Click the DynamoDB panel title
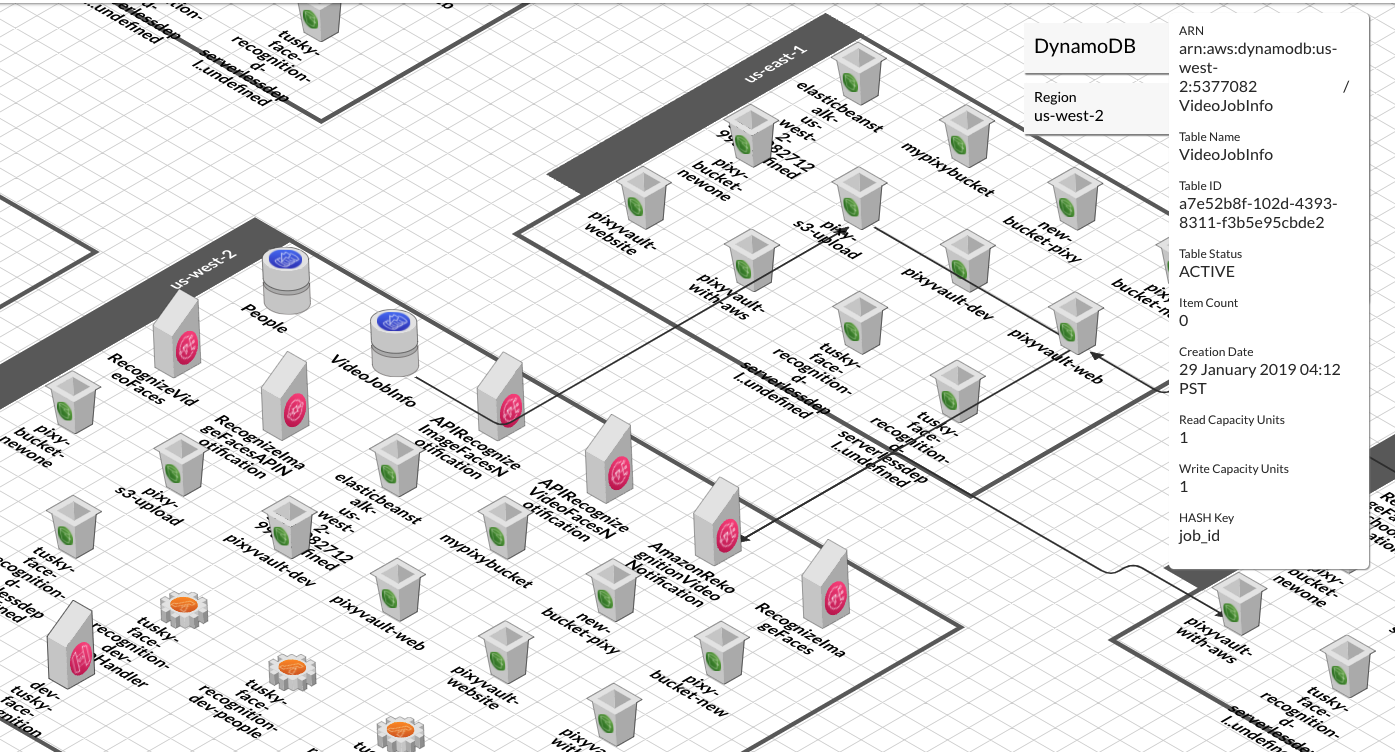Viewport: 1395px width, 752px height. pos(1085,46)
